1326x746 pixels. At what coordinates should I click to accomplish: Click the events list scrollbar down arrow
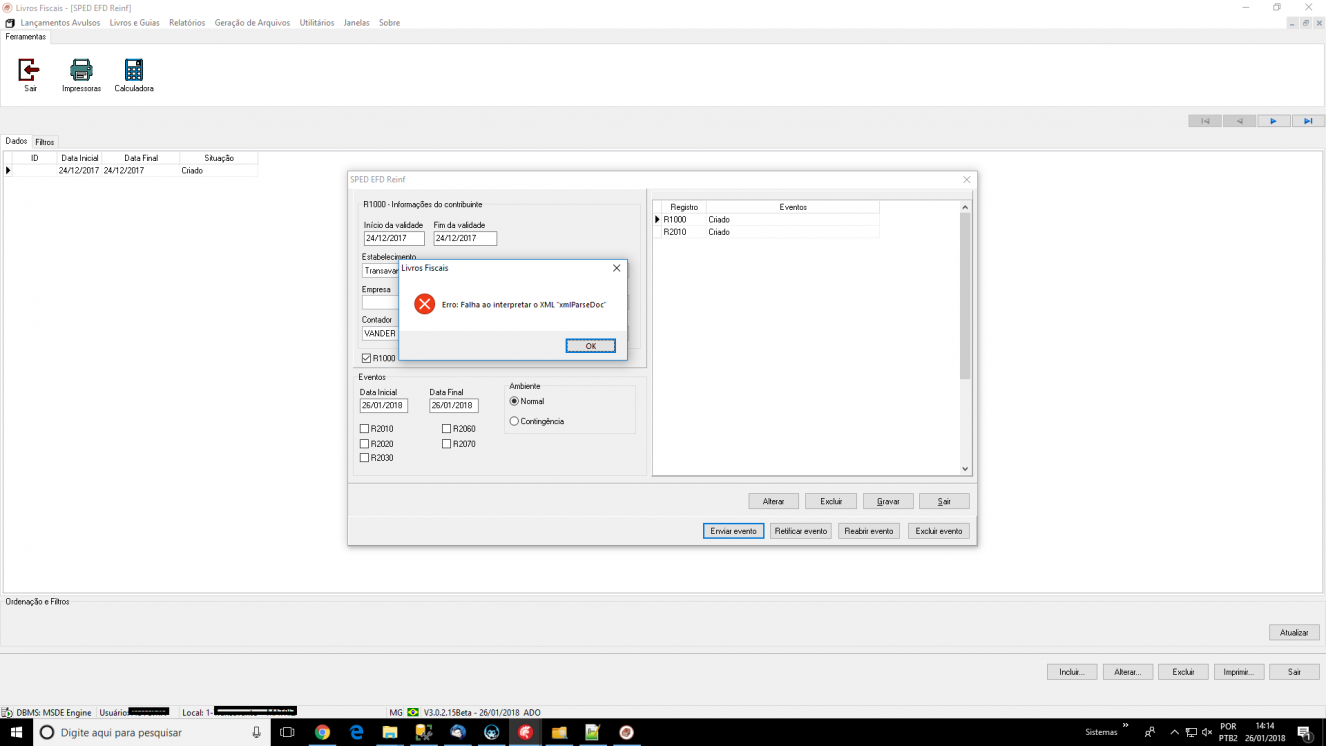pos(965,469)
